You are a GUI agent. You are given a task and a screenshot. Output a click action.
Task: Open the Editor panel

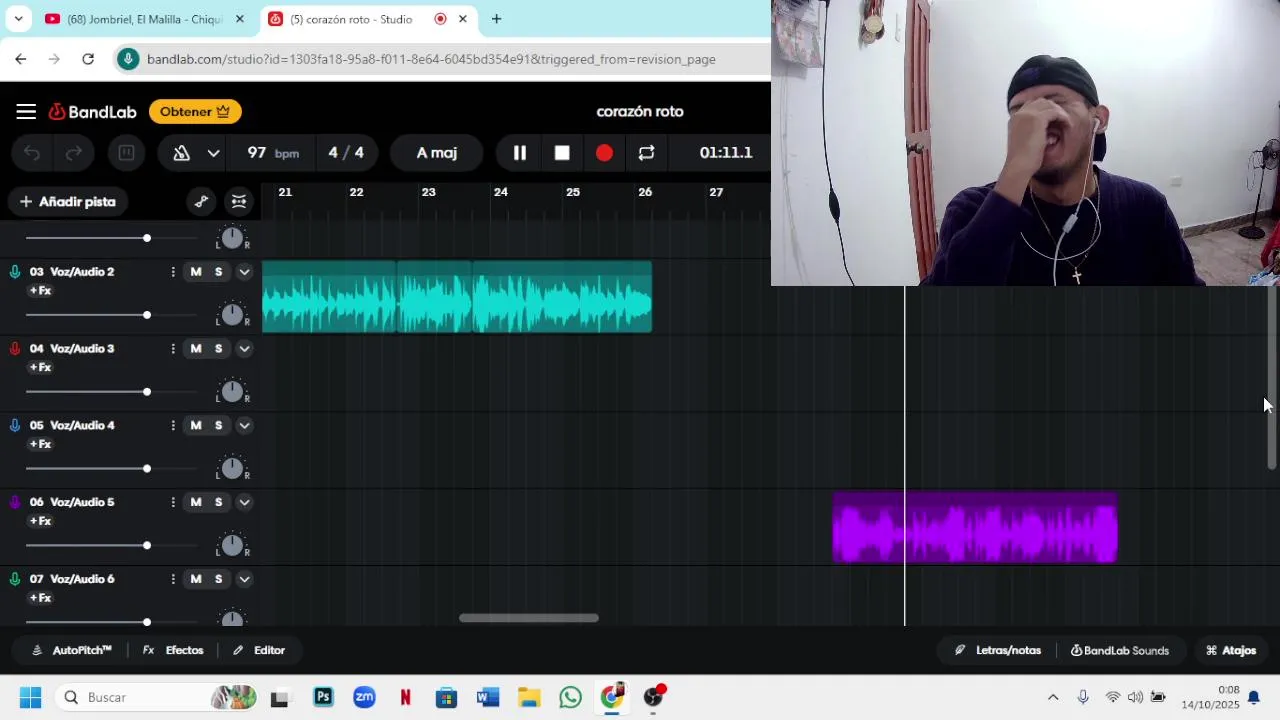(259, 650)
